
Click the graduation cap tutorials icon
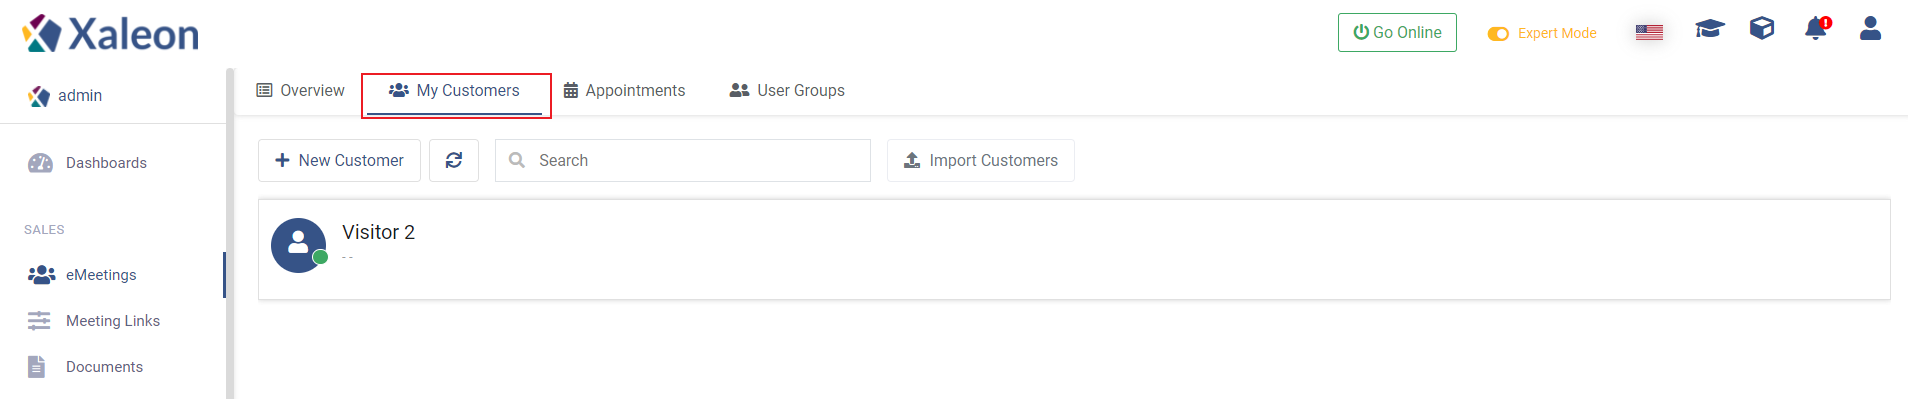coord(1710,29)
